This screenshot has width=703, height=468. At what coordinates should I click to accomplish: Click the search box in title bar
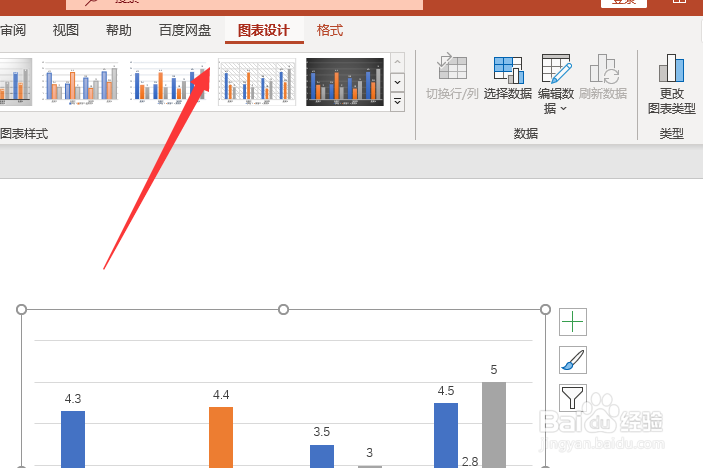point(244,4)
